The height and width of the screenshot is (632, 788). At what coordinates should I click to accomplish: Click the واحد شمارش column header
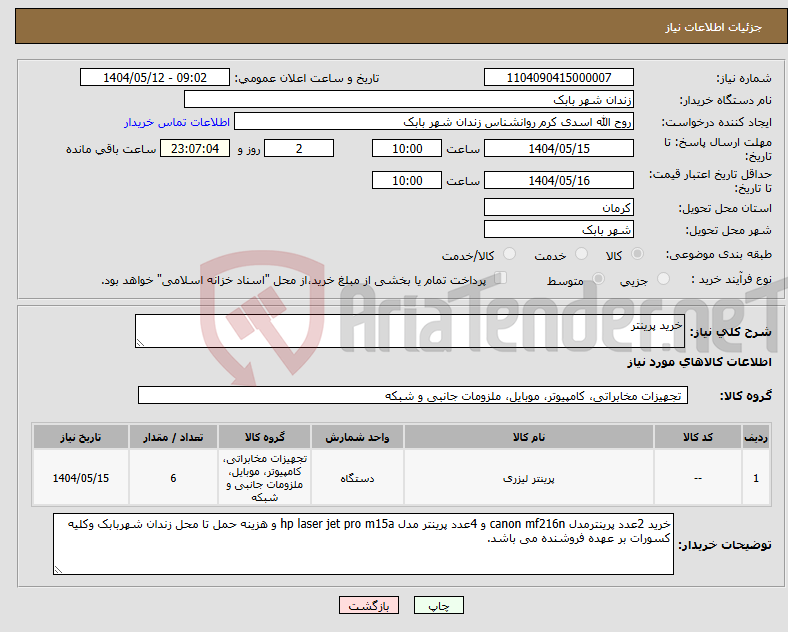coord(357,437)
